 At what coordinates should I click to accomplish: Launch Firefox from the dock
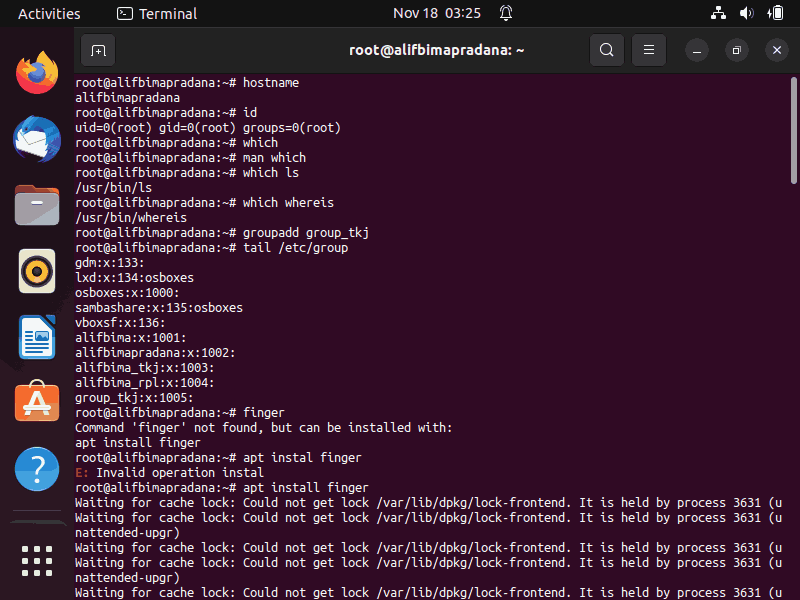point(37,72)
